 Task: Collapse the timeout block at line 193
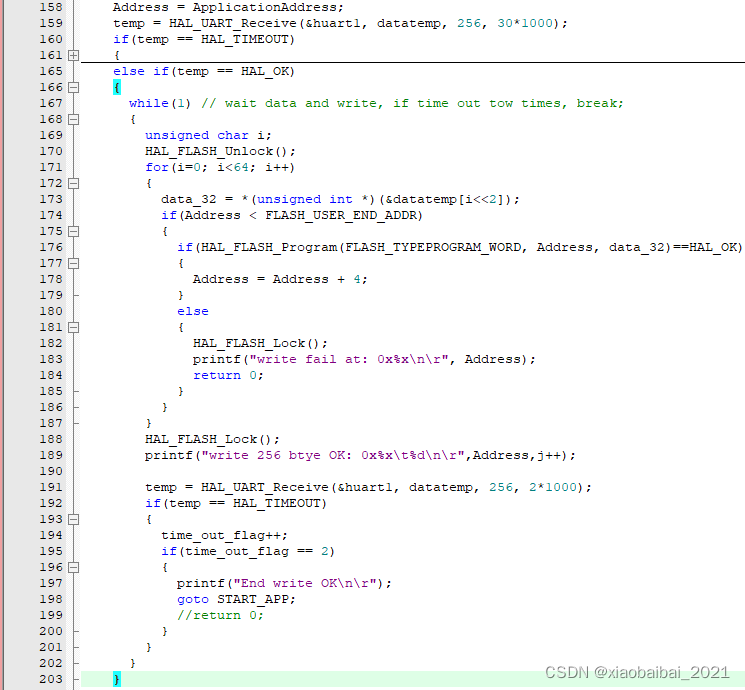coord(73,519)
